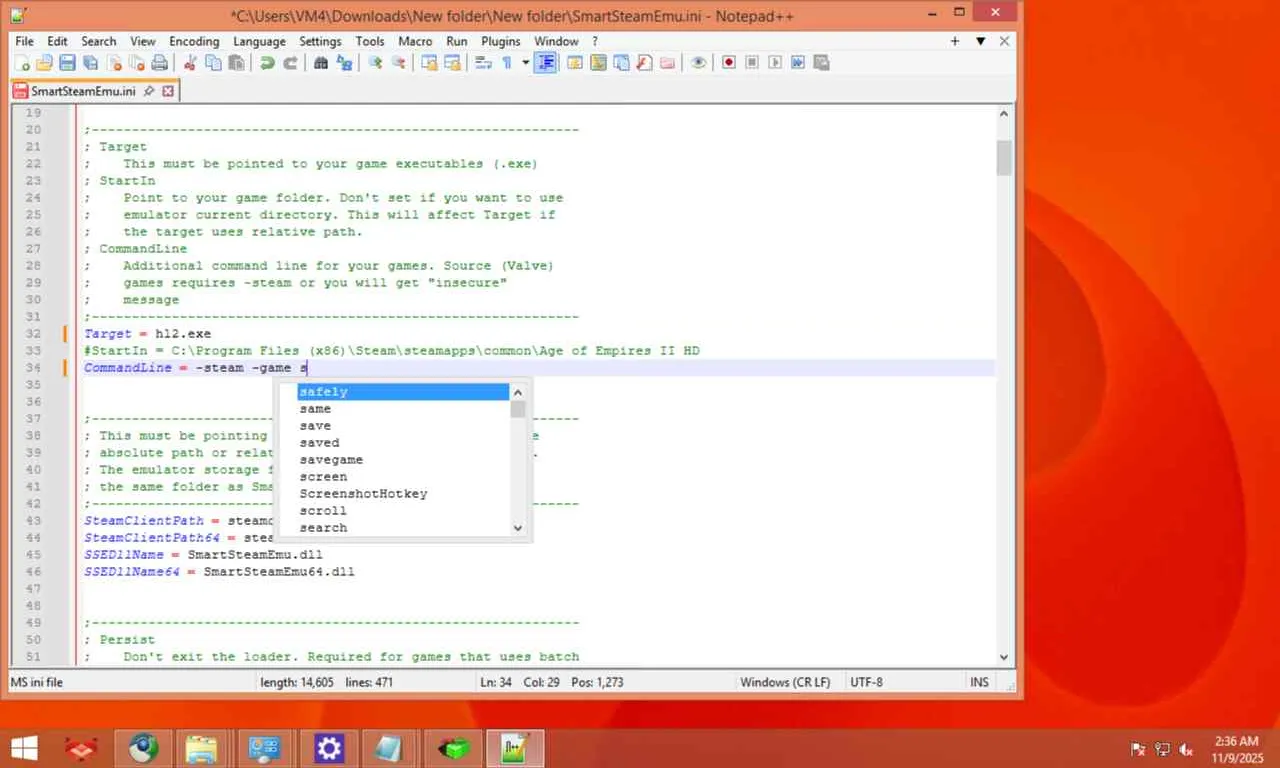1280x768 pixels.
Task: Open the Edit menu
Action: click(57, 41)
